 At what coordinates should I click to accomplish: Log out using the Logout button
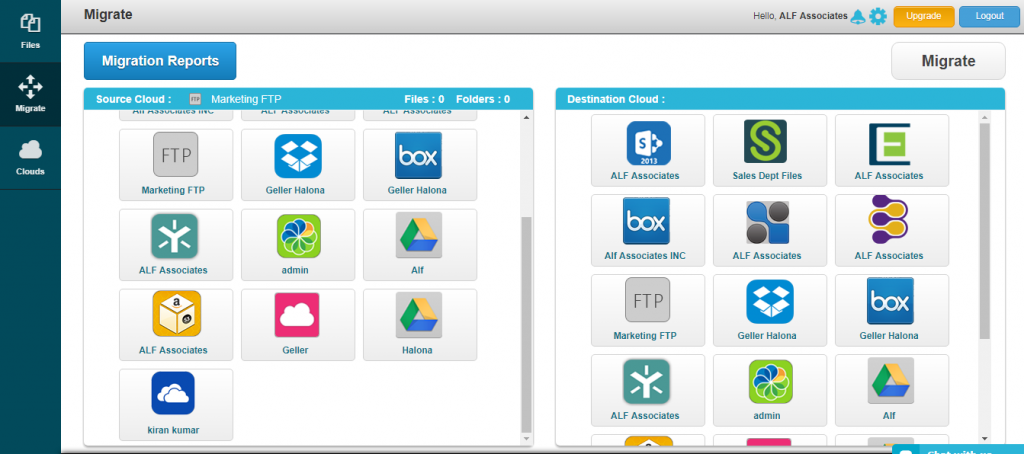(x=989, y=16)
